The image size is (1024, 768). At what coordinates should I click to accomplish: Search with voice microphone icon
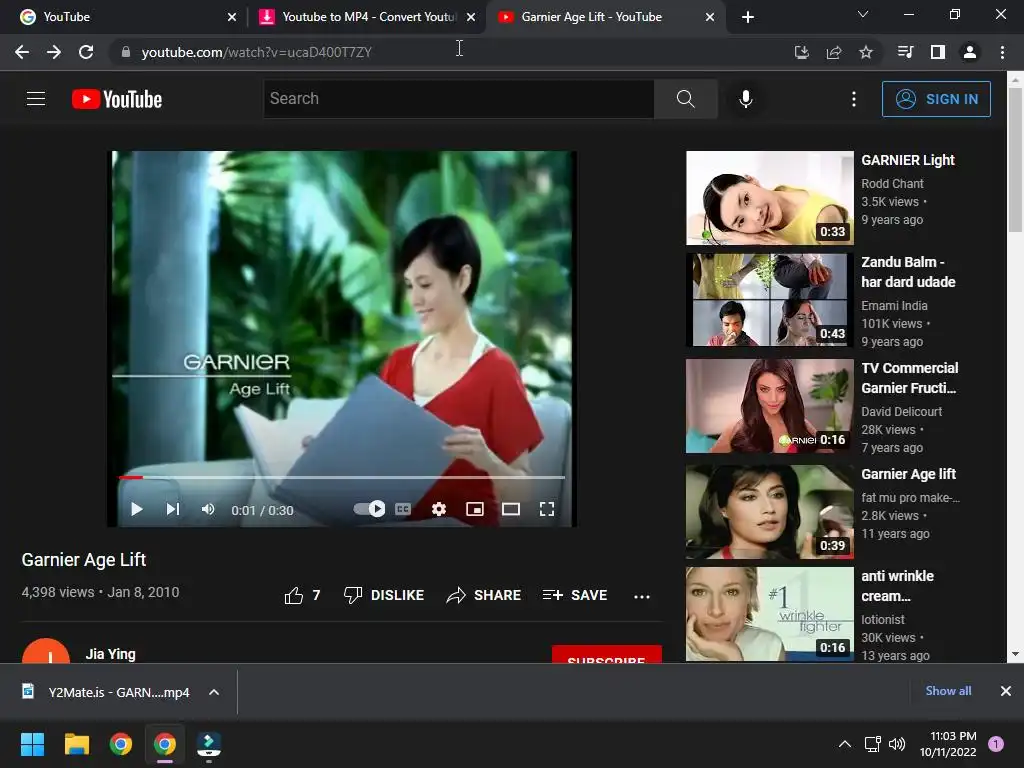click(x=745, y=99)
